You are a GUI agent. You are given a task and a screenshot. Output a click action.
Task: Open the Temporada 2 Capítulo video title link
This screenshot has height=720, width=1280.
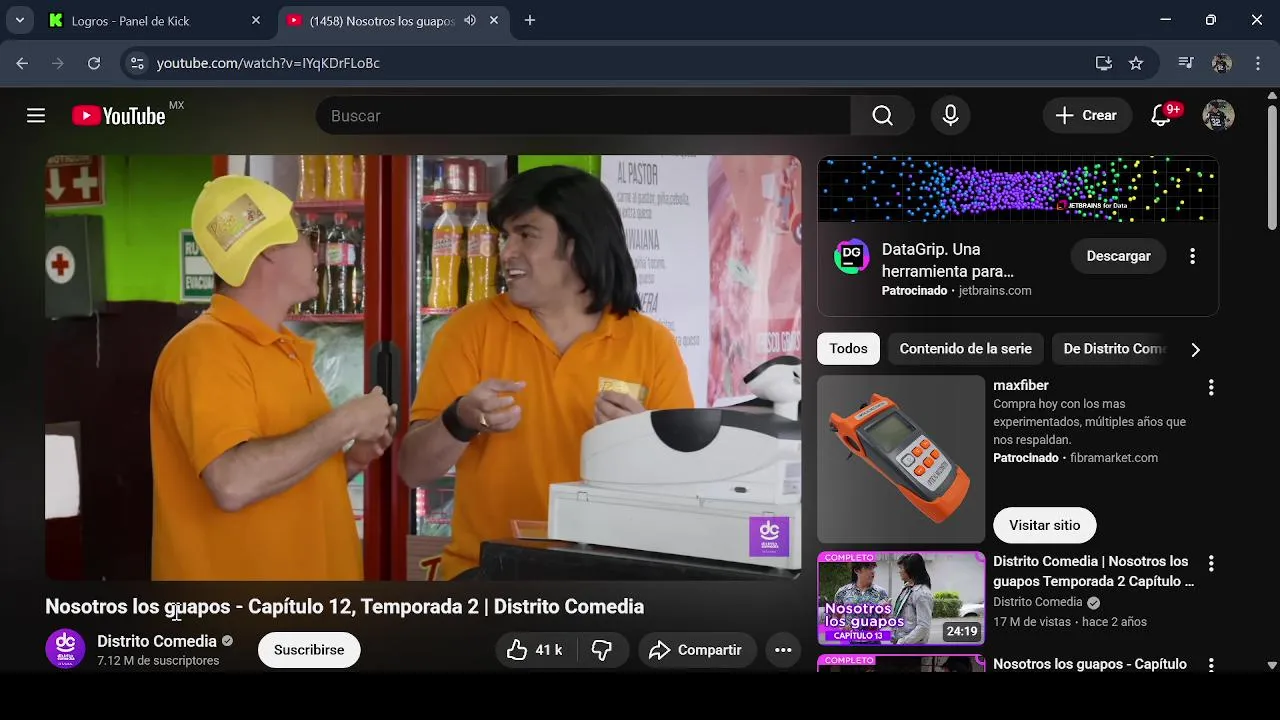pos(1093,571)
